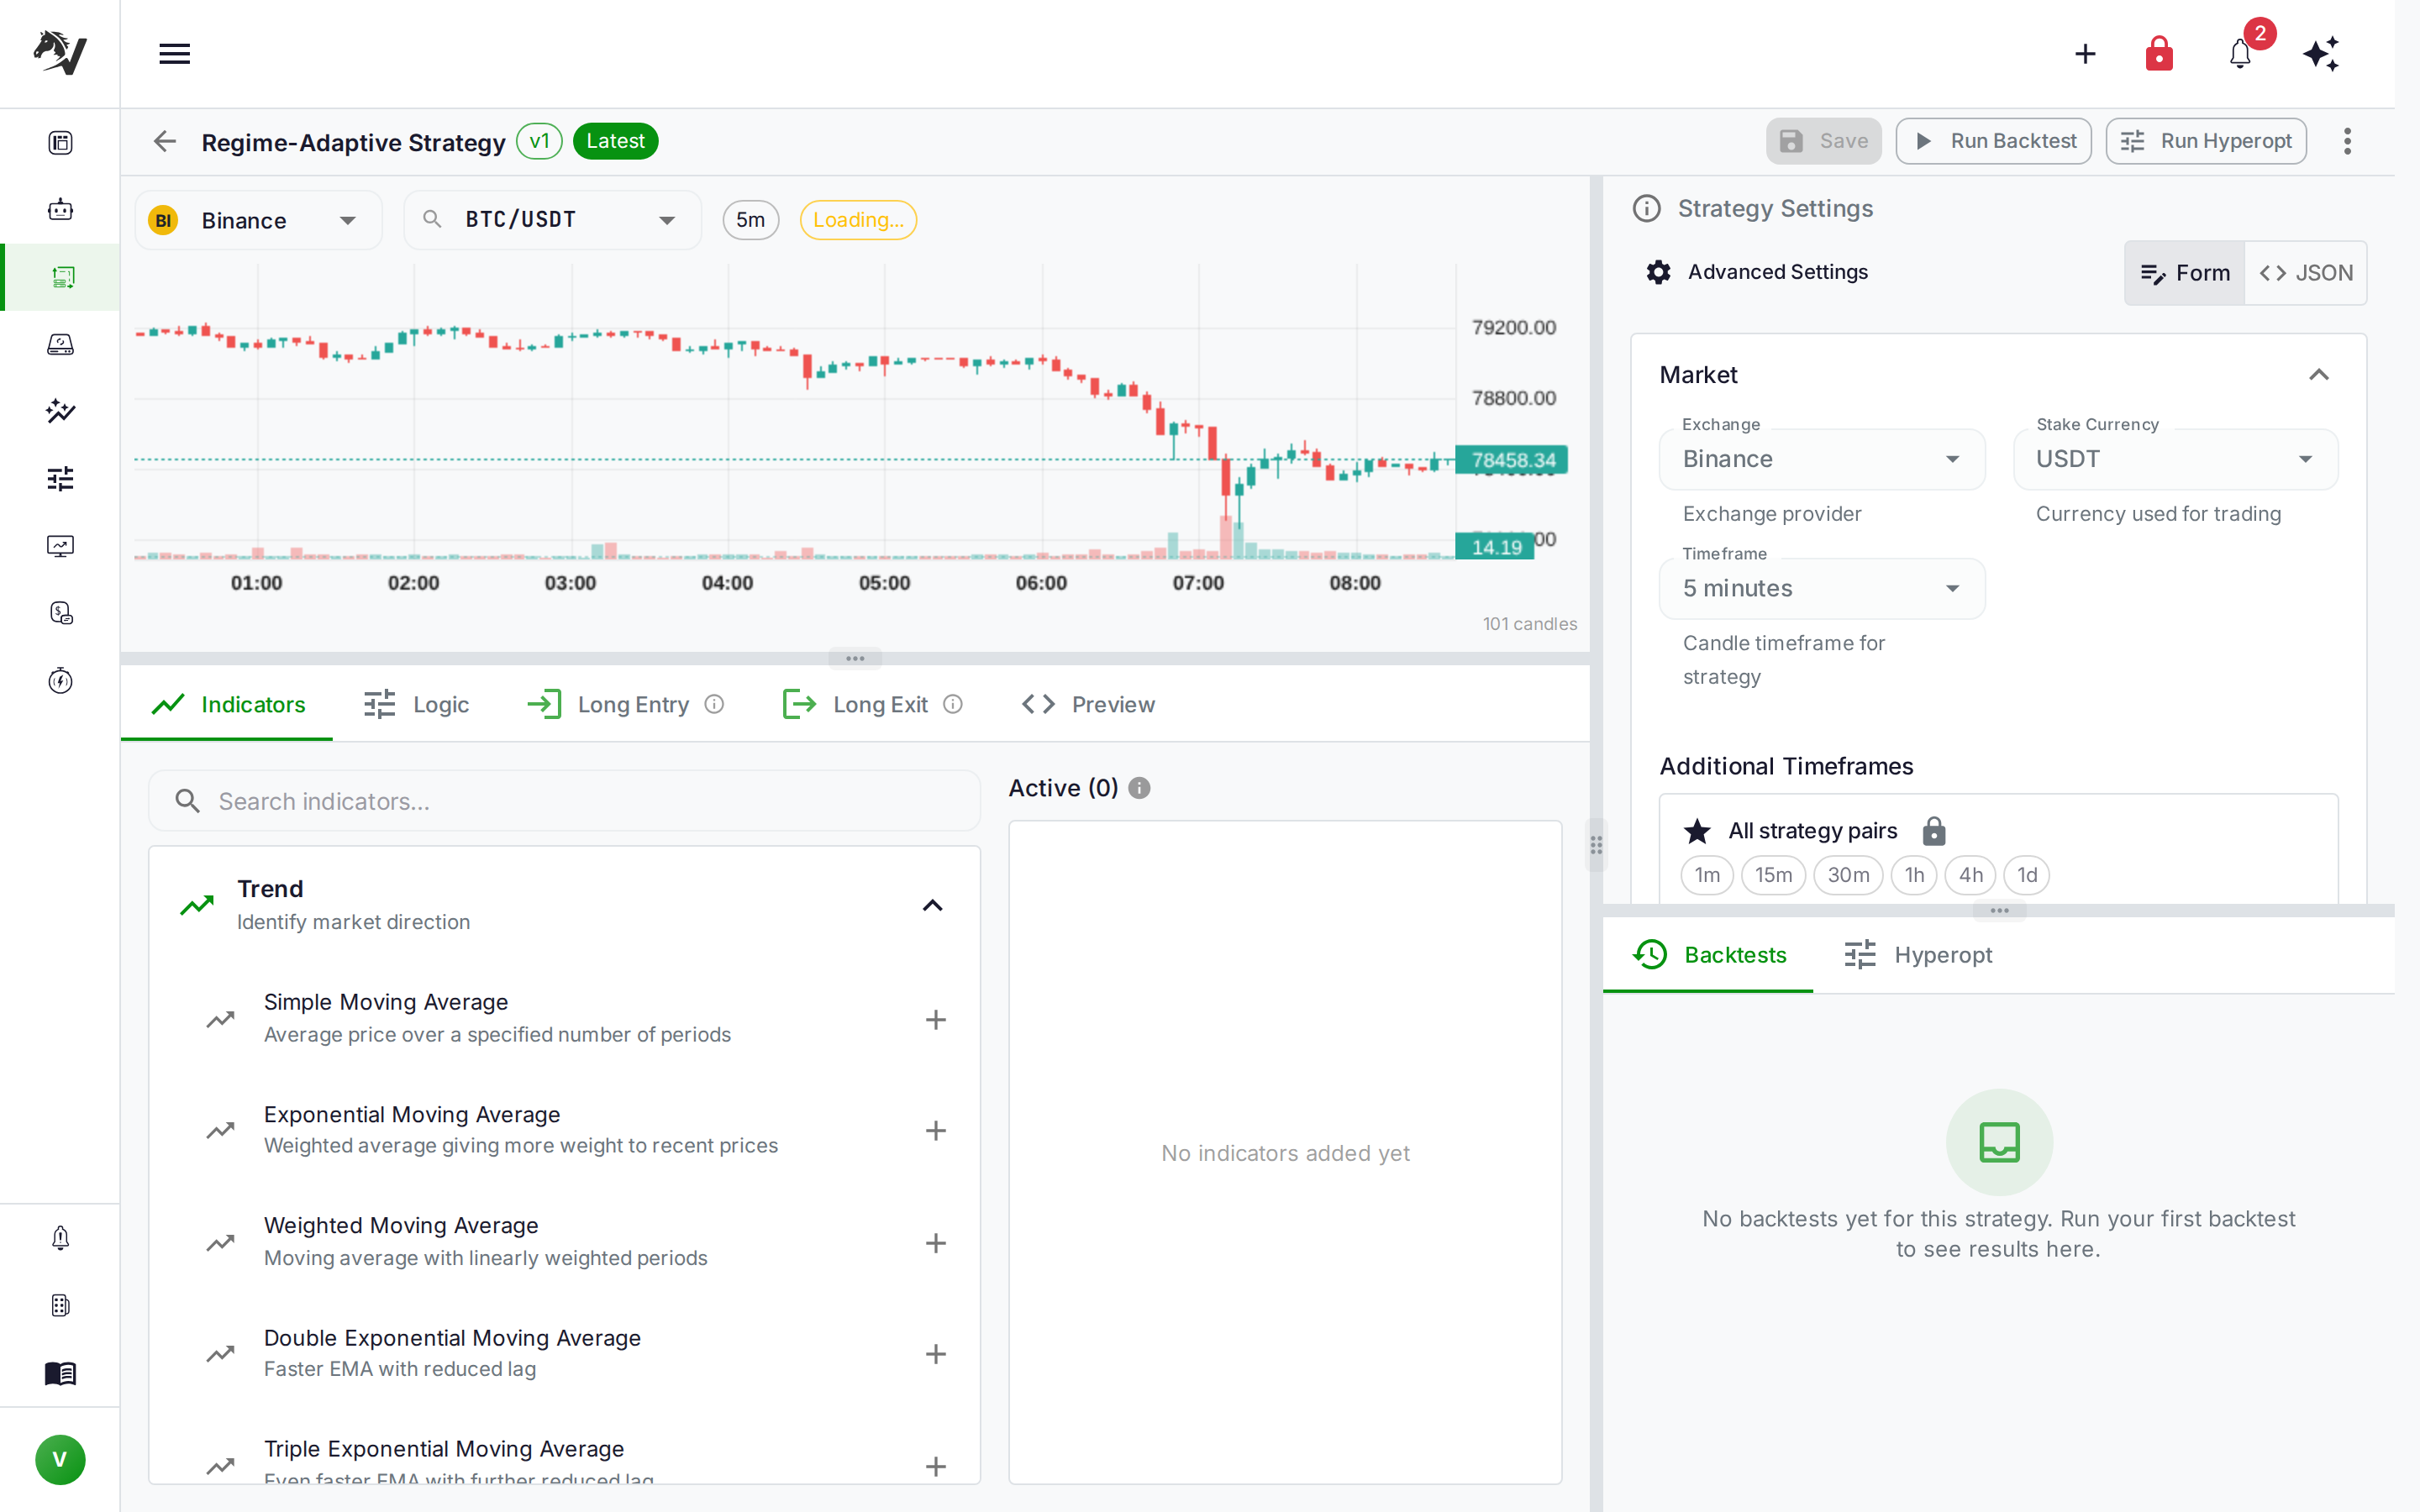The image size is (2420, 1512).
Task: Open the hamburger navigation menu
Action: click(x=174, y=54)
